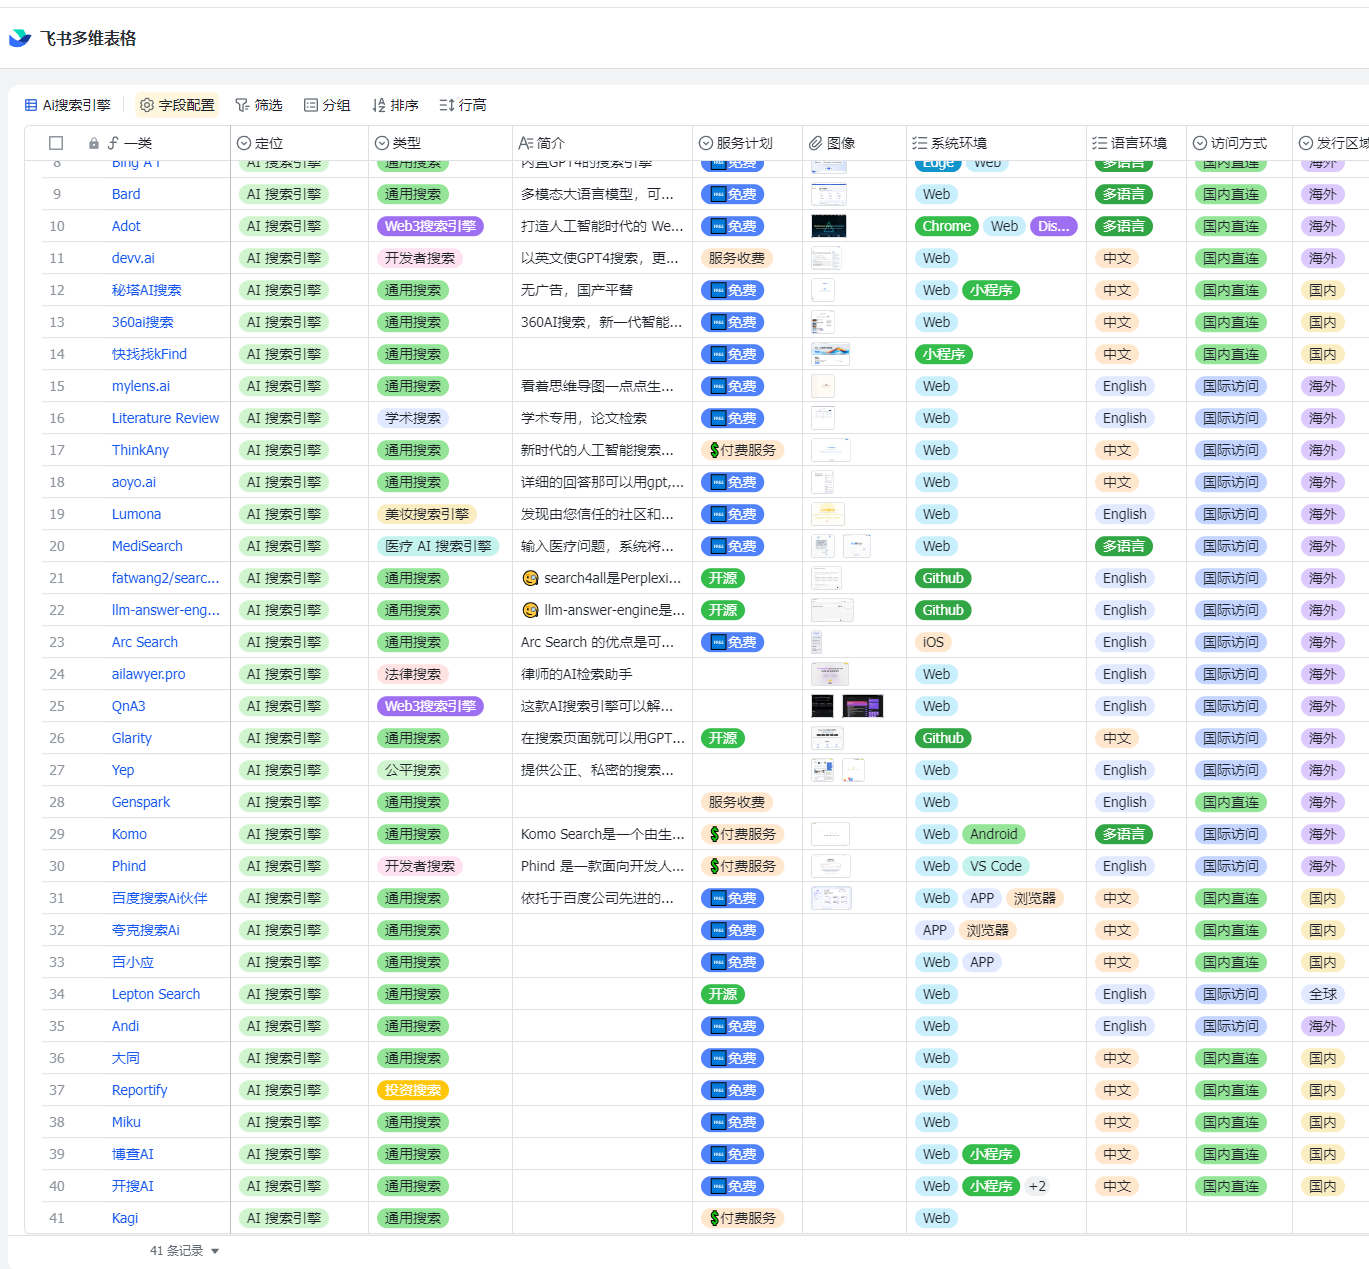Open the Bard record link

click(126, 194)
